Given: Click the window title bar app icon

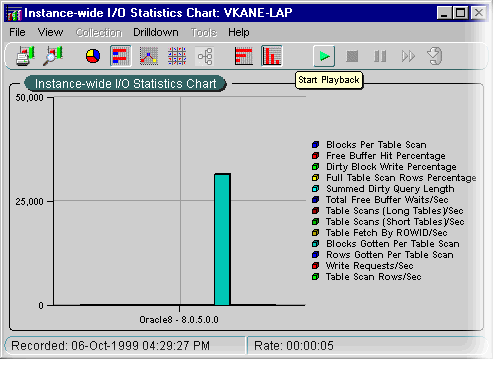Looking at the screenshot, I should click(x=14, y=13).
